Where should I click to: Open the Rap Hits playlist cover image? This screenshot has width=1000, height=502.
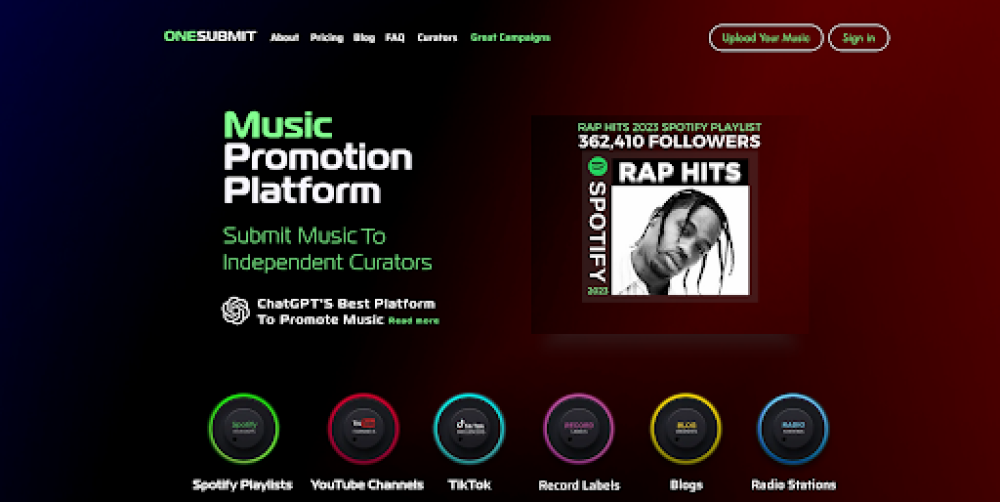(670, 226)
